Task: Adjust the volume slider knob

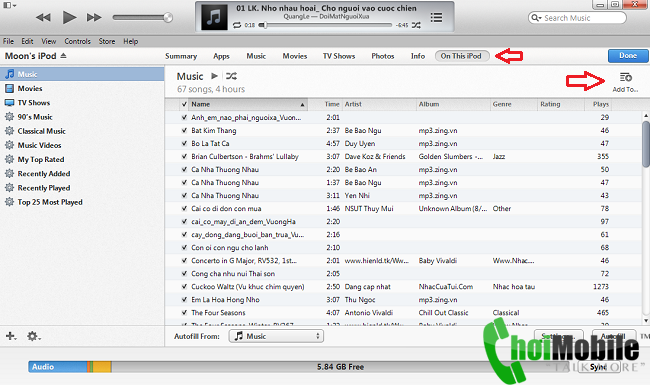Action: tap(168, 17)
